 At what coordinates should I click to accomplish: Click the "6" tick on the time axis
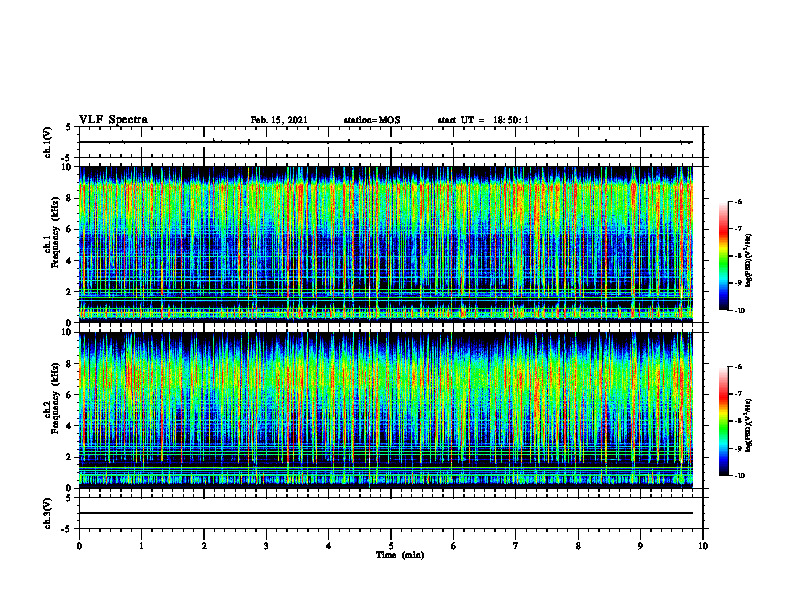point(454,546)
